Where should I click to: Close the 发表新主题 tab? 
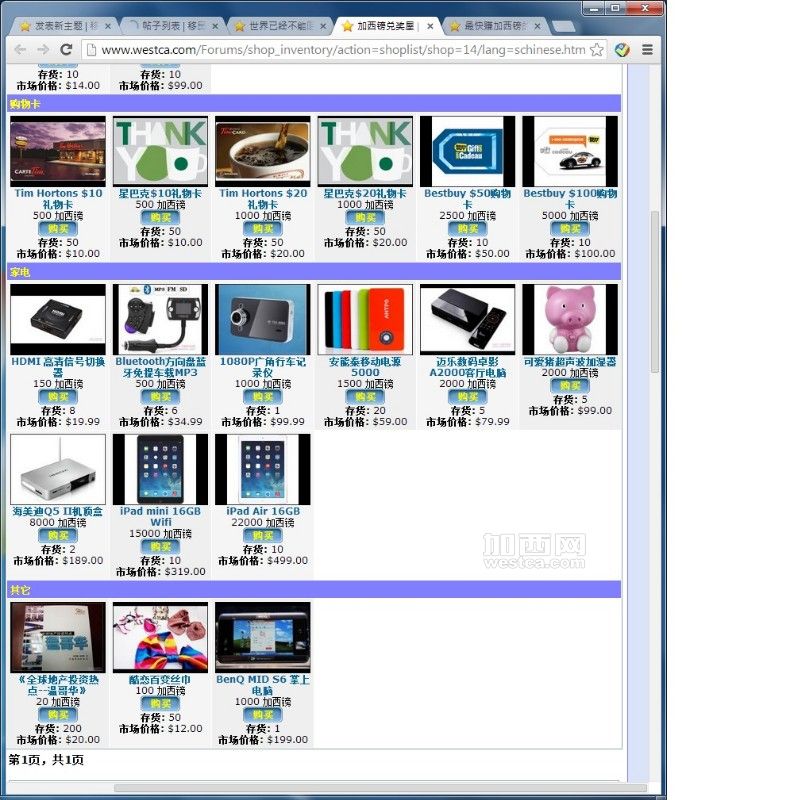pyautogui.click(x=108, y=26)
